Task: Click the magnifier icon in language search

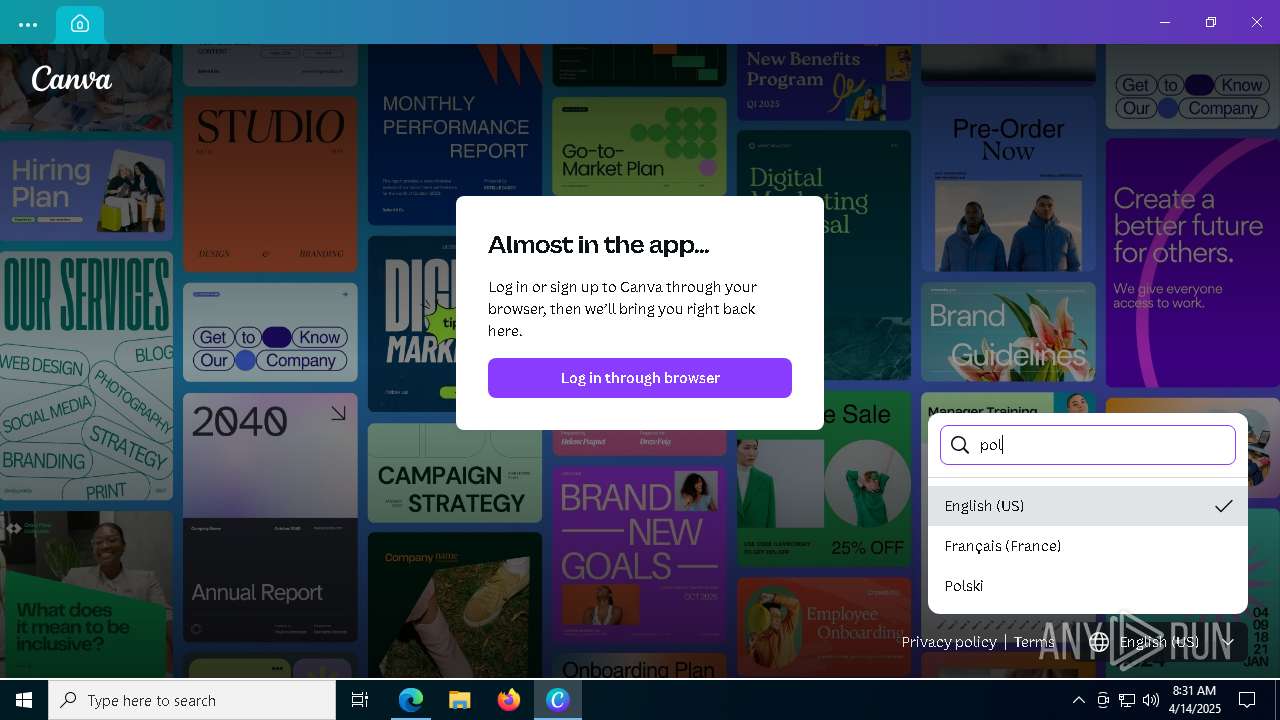Action: pyautogui.click(x=960, y=445)
